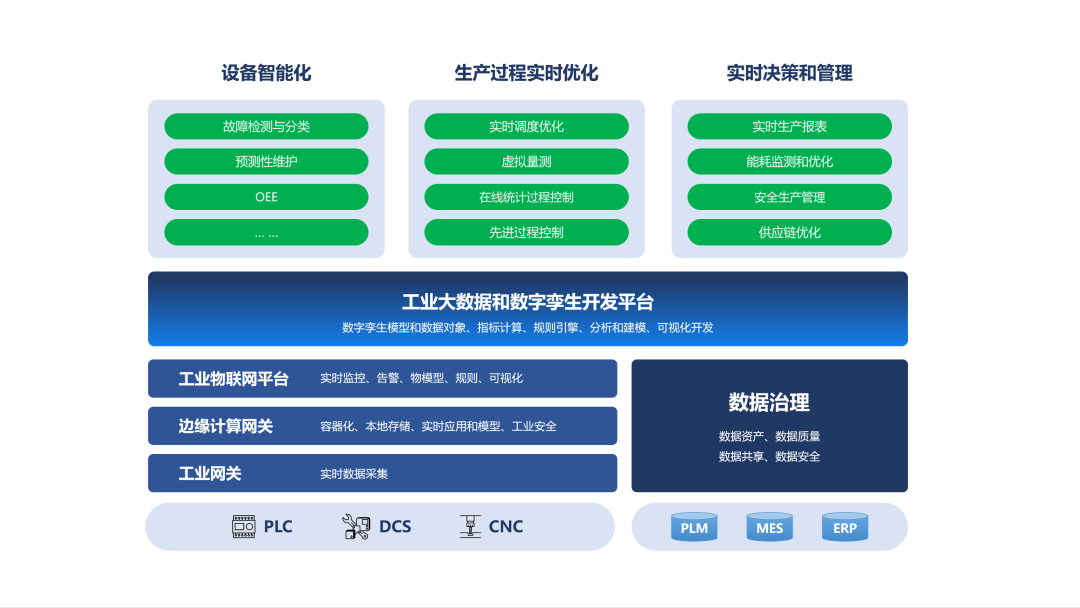The image size is (1080, 608).
Task: Click the 实时调度优化 pill
Action: coord(526,127)
